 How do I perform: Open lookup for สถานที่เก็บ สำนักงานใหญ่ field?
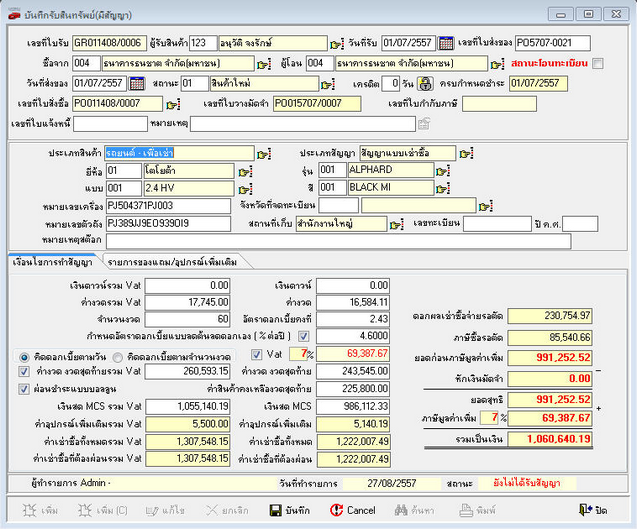[x=396, y=224]
